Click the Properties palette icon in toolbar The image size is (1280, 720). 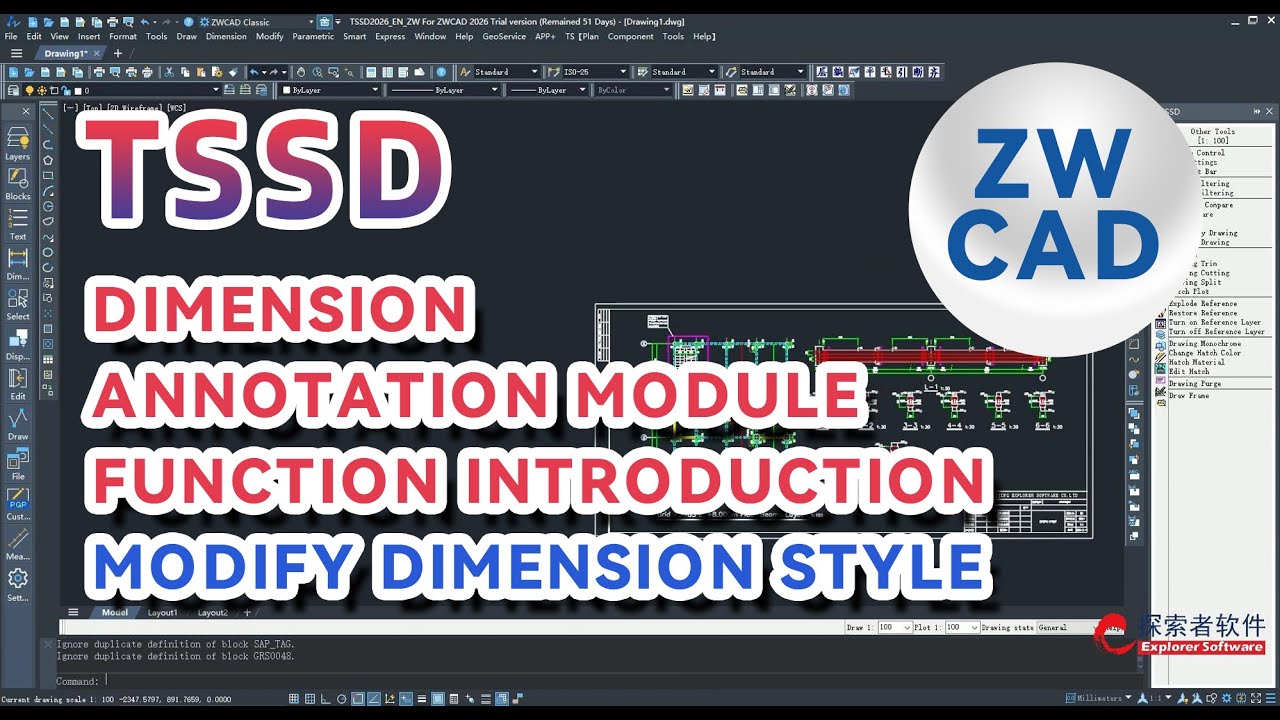pos(371,72)
